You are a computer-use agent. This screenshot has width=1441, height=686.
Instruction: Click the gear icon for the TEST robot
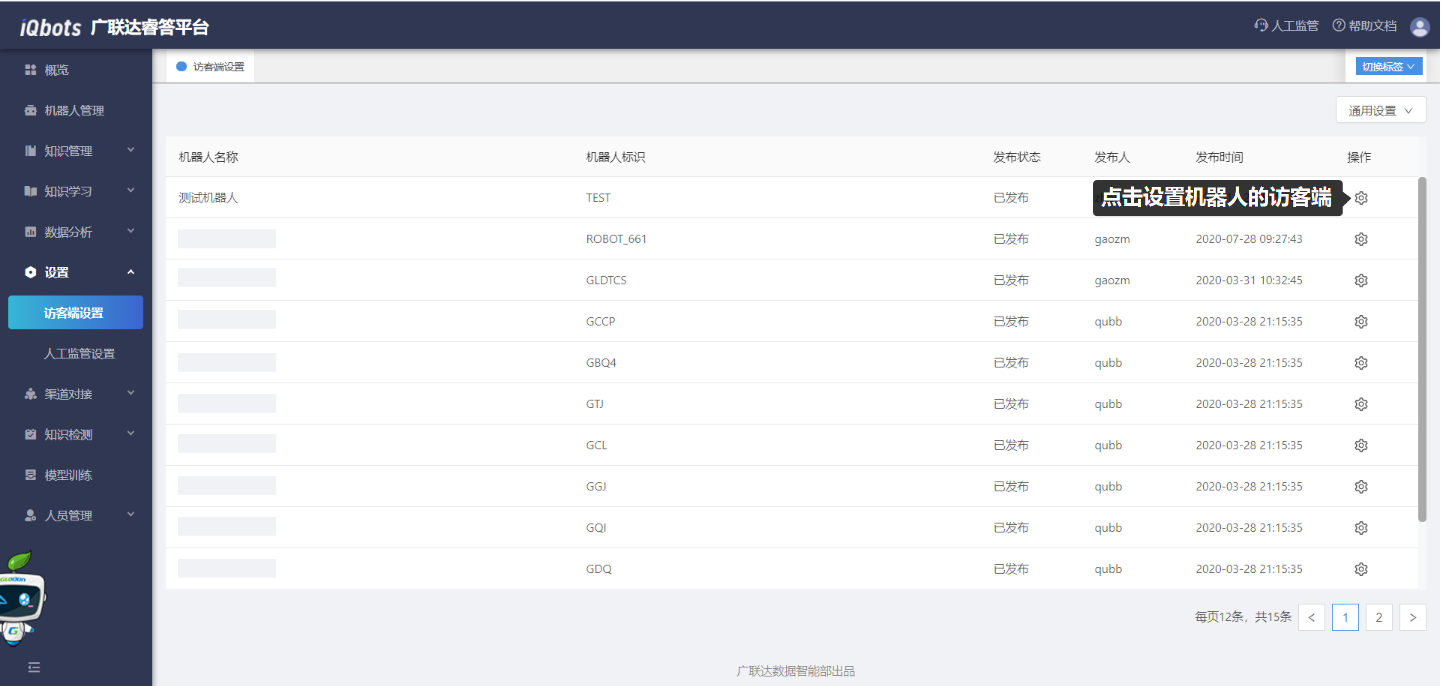(x=1360, y=198)
